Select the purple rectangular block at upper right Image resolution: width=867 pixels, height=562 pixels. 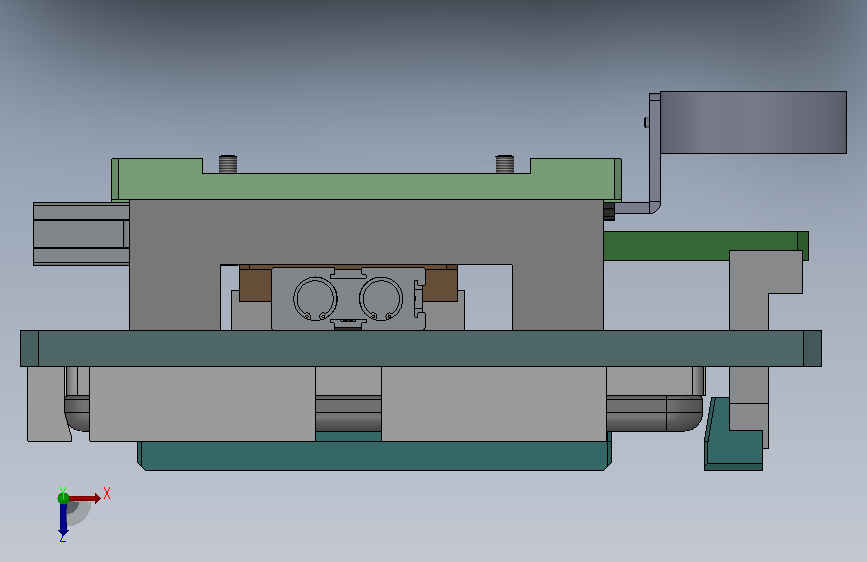753,122
